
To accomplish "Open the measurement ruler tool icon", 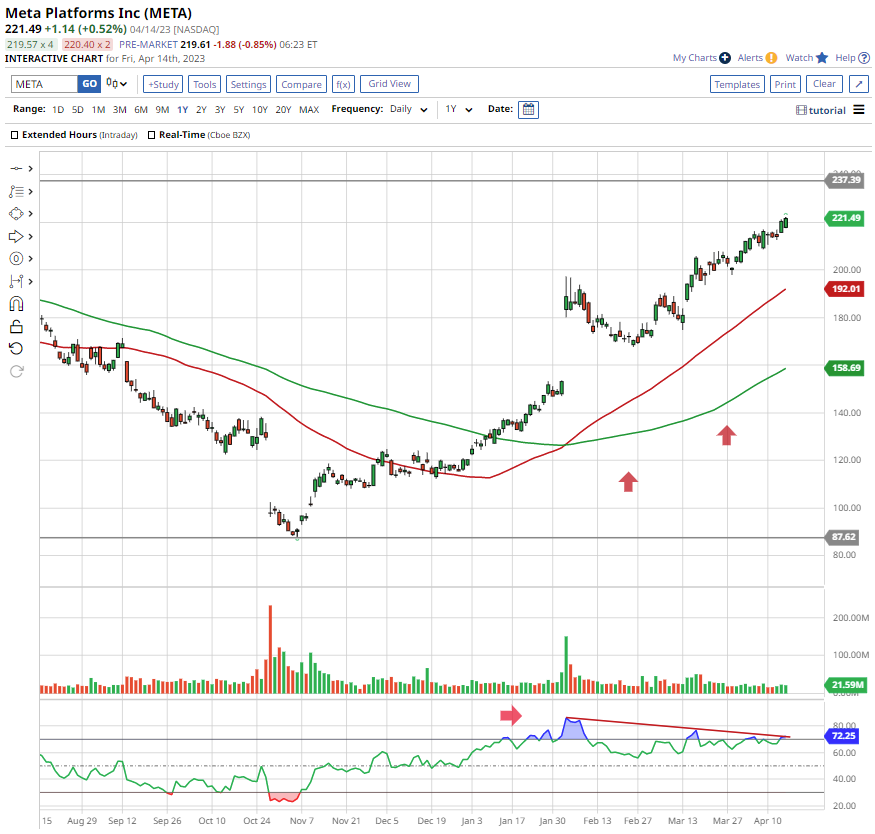I will 16,281.
